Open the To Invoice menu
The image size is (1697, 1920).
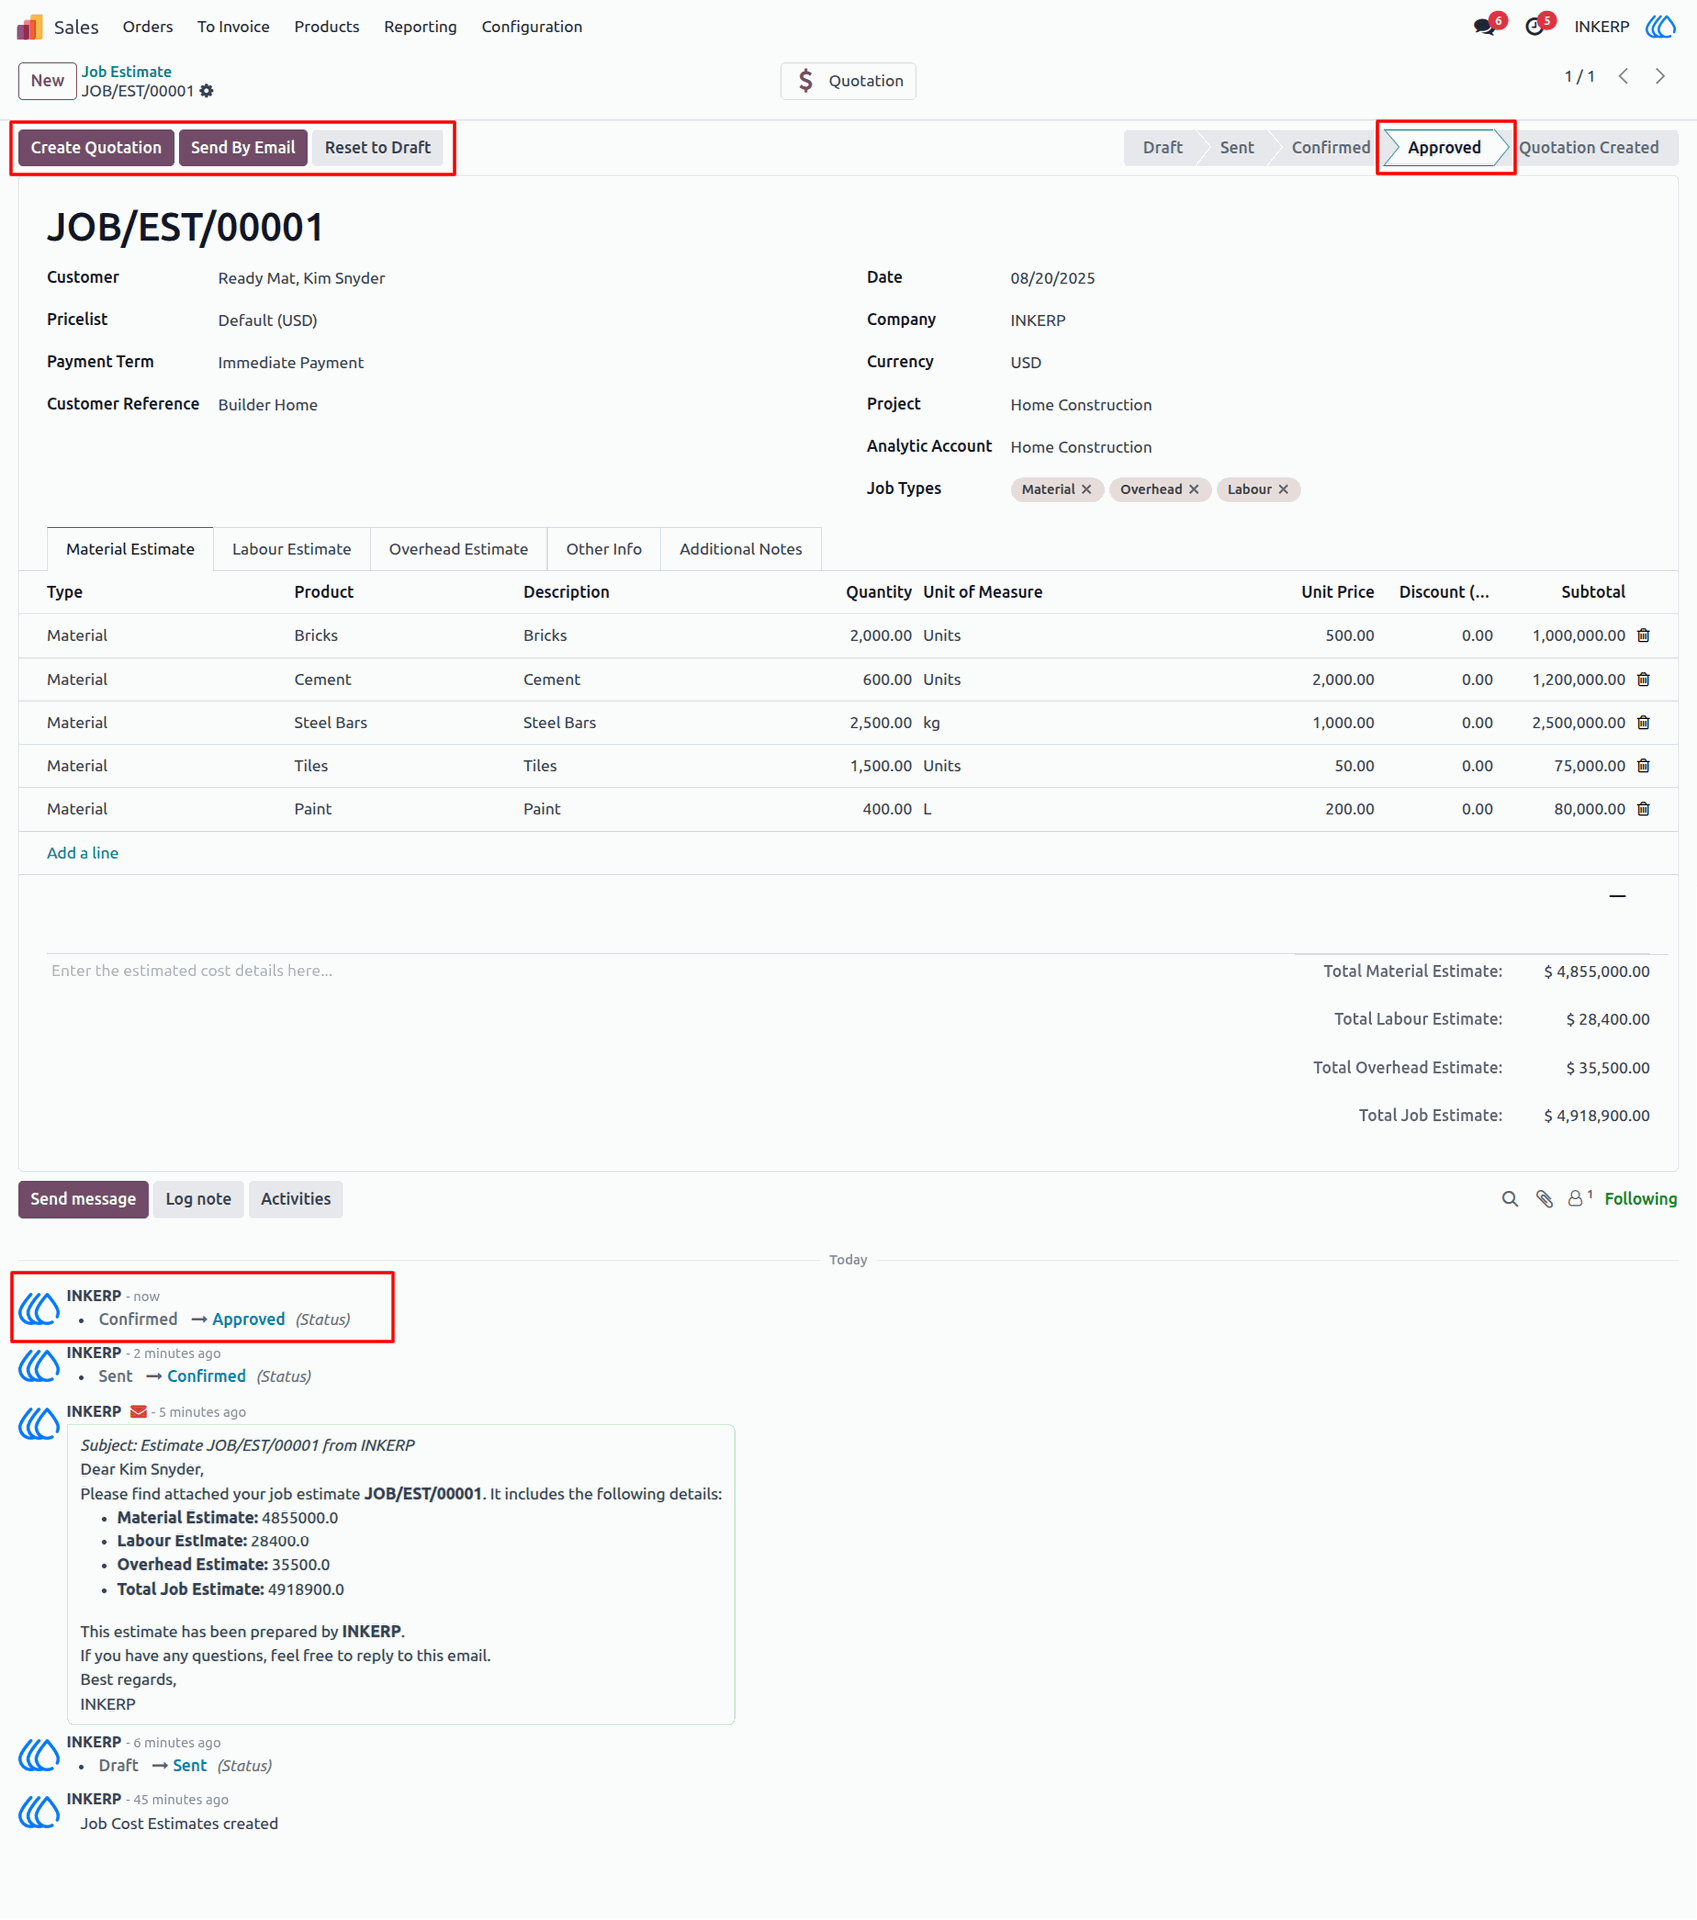pos(233,27)
